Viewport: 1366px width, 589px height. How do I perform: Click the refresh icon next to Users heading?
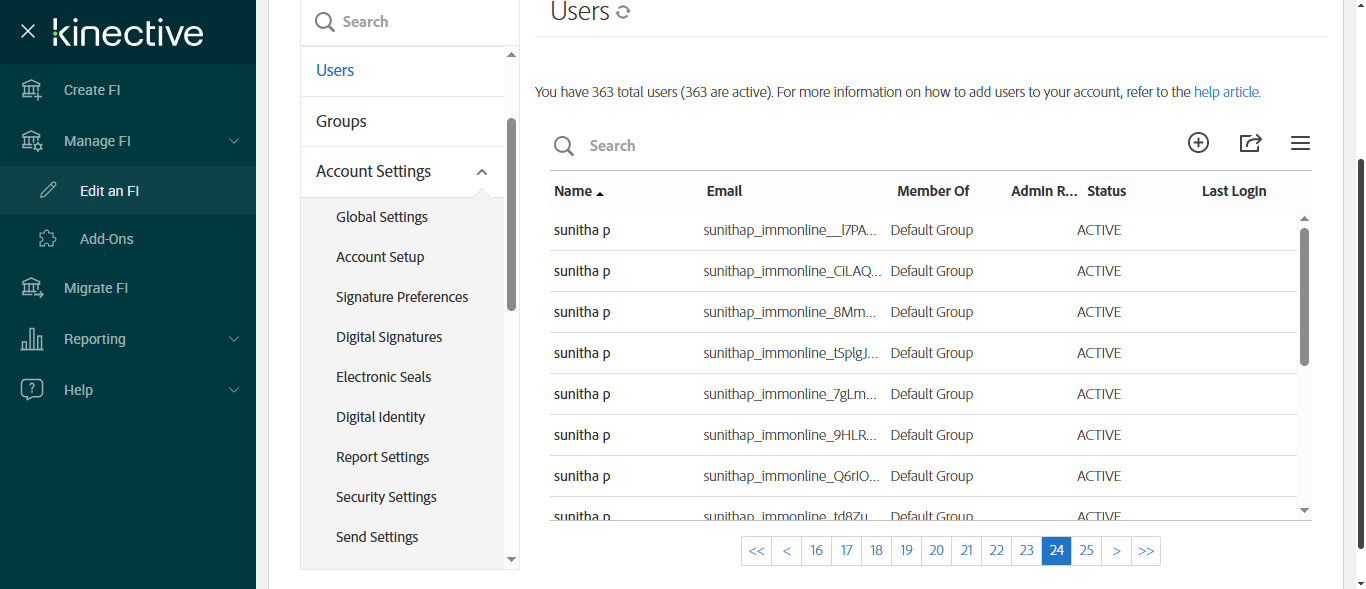623,13
